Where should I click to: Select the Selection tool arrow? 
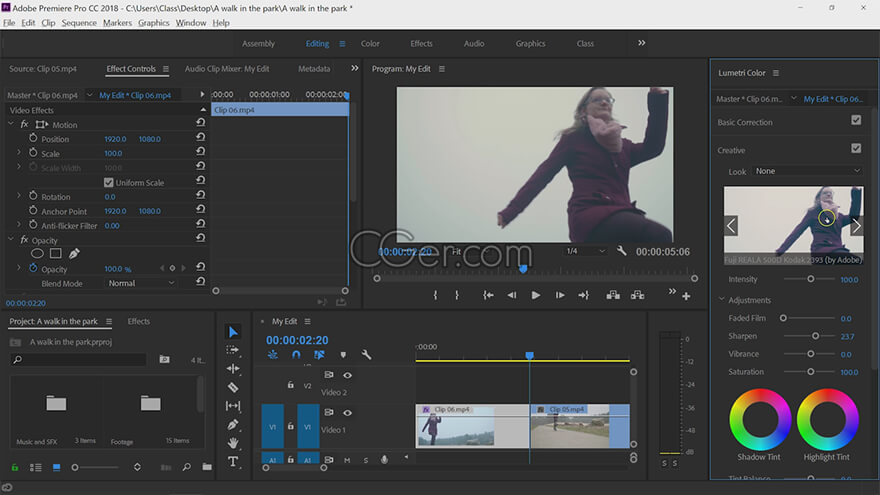click(x=233, y=332)
